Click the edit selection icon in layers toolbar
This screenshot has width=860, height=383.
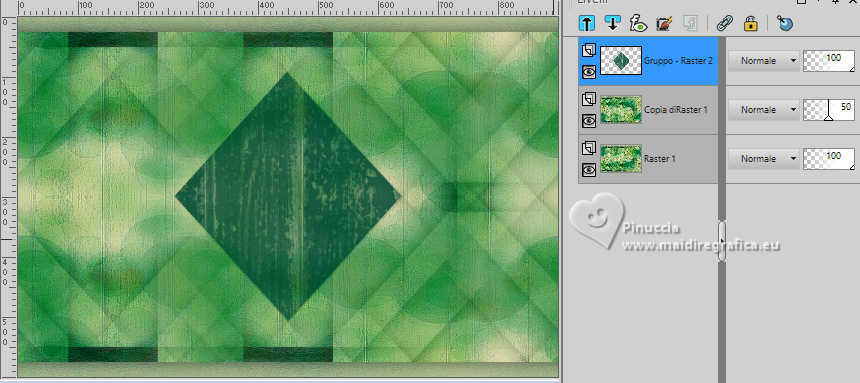664,23
